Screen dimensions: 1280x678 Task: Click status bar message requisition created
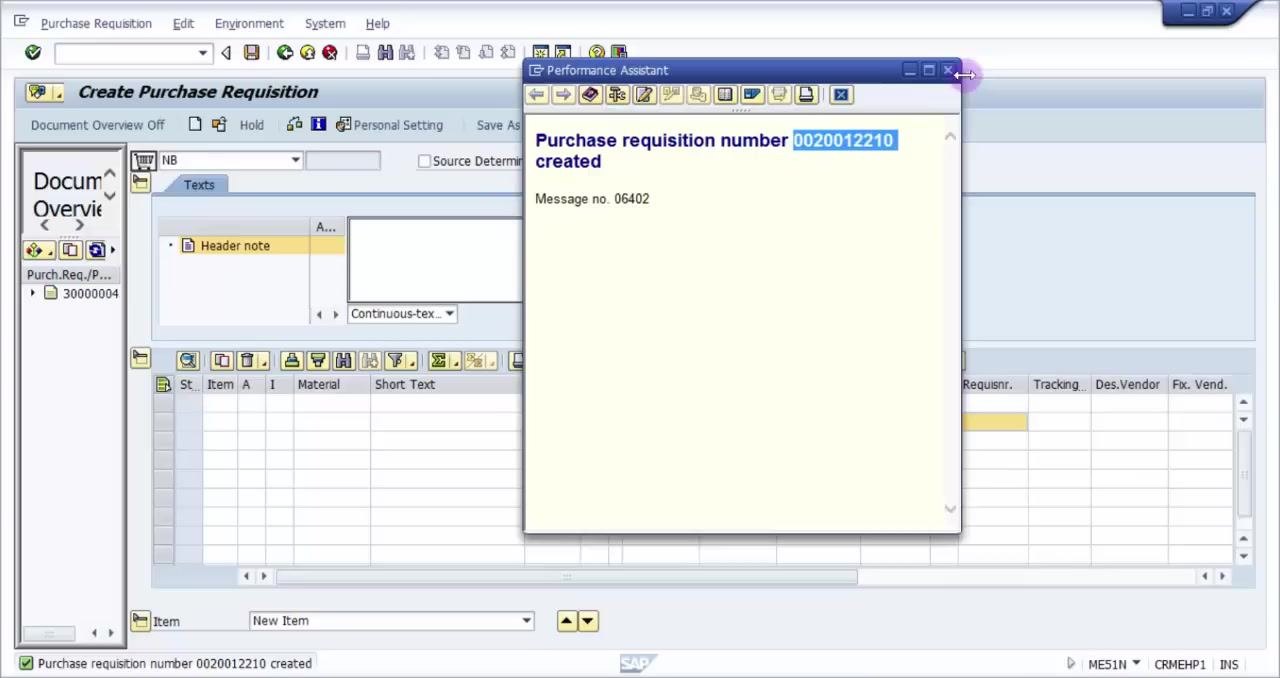pyautogui.click(x=175, y=664)
